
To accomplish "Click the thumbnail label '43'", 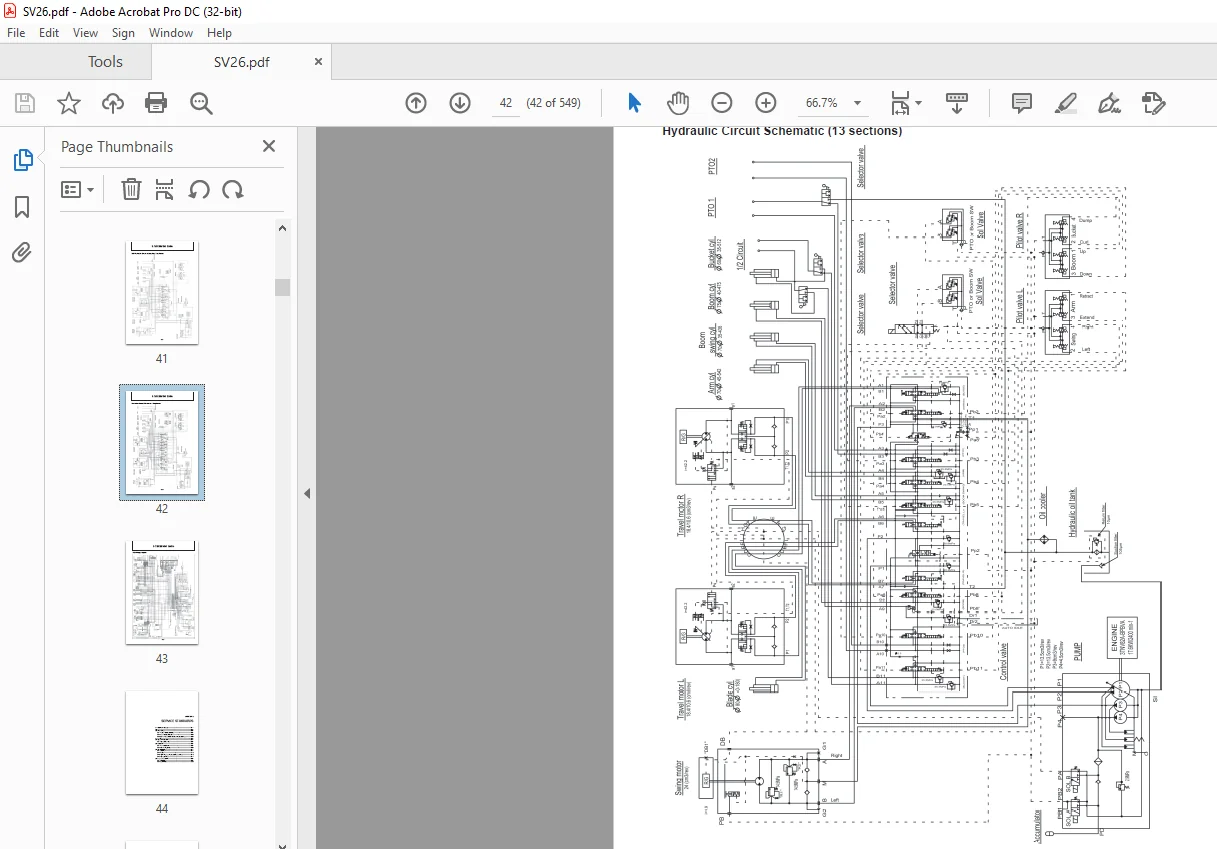I will [162, 659].
